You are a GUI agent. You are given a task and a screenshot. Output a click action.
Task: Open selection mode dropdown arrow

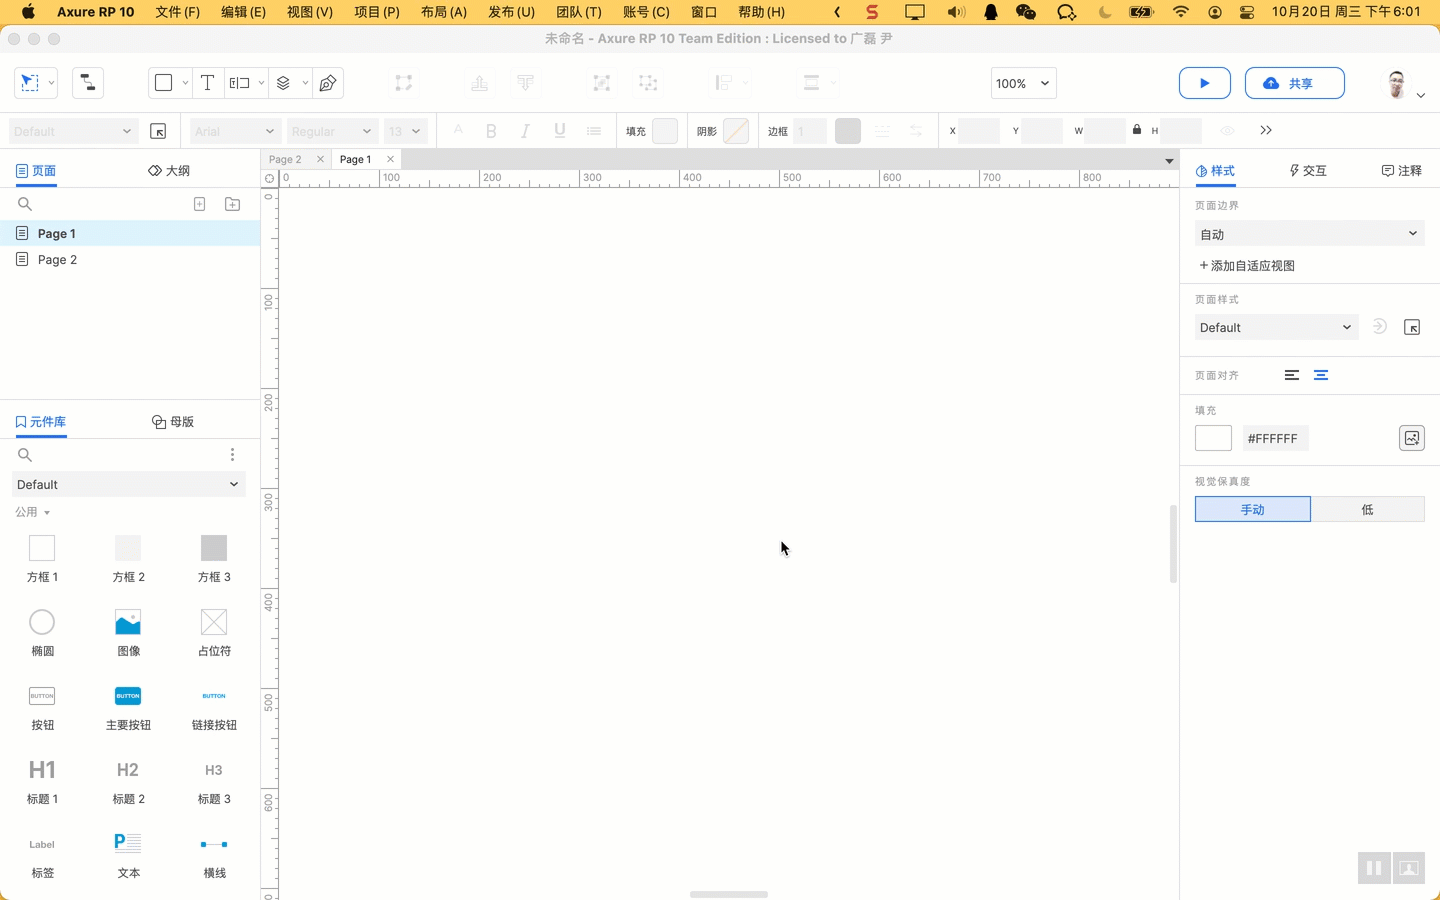tap(51, 83)
